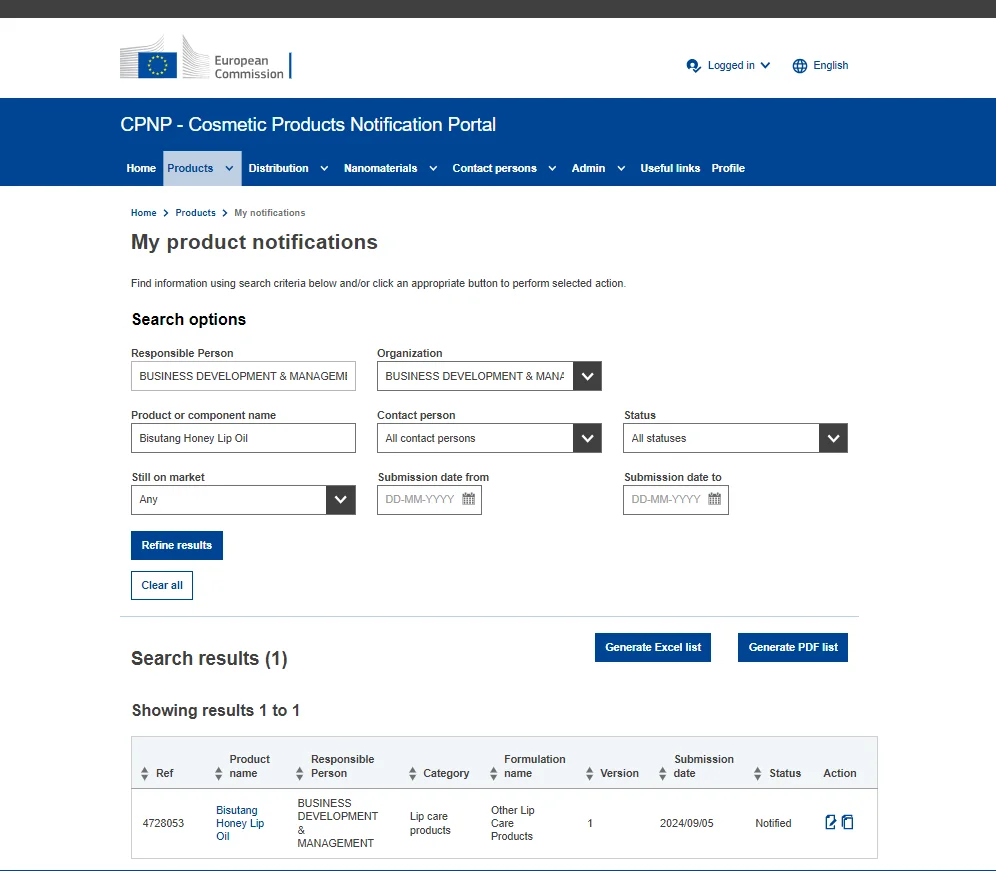This screenshot has height=871, width=996.
Task: Sort results by Submission date arrows
Action: point(662,774)
